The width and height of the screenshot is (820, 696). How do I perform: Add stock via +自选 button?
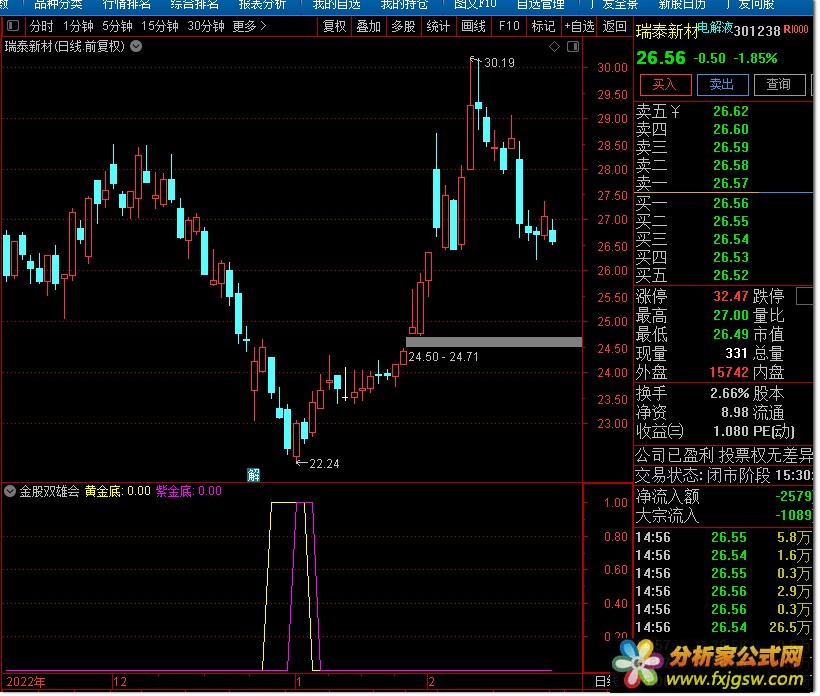(580, 26)
